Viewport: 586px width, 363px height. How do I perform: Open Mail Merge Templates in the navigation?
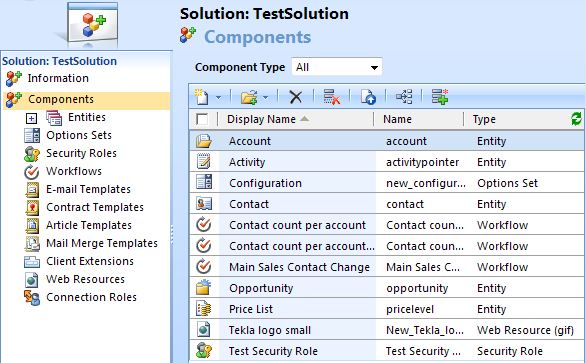[102, 243]
